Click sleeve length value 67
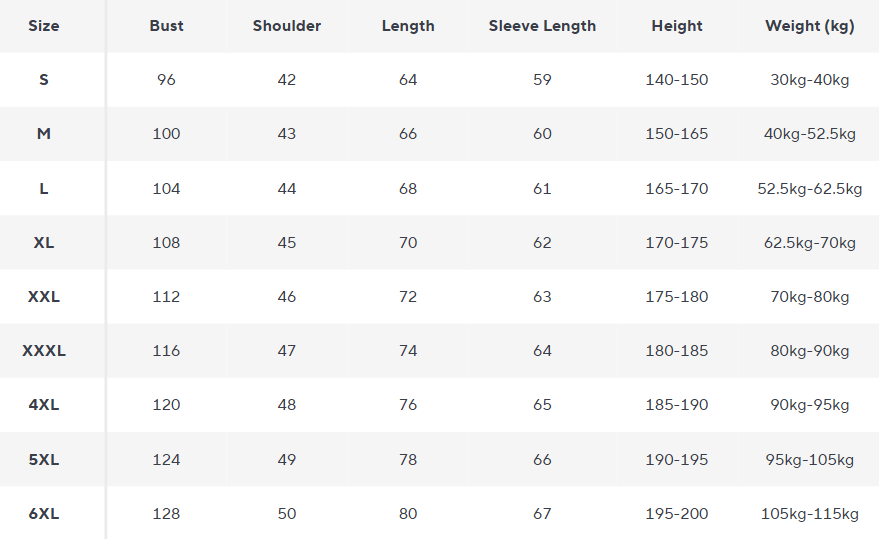The image size is (879, 539). tap(542, 514)
